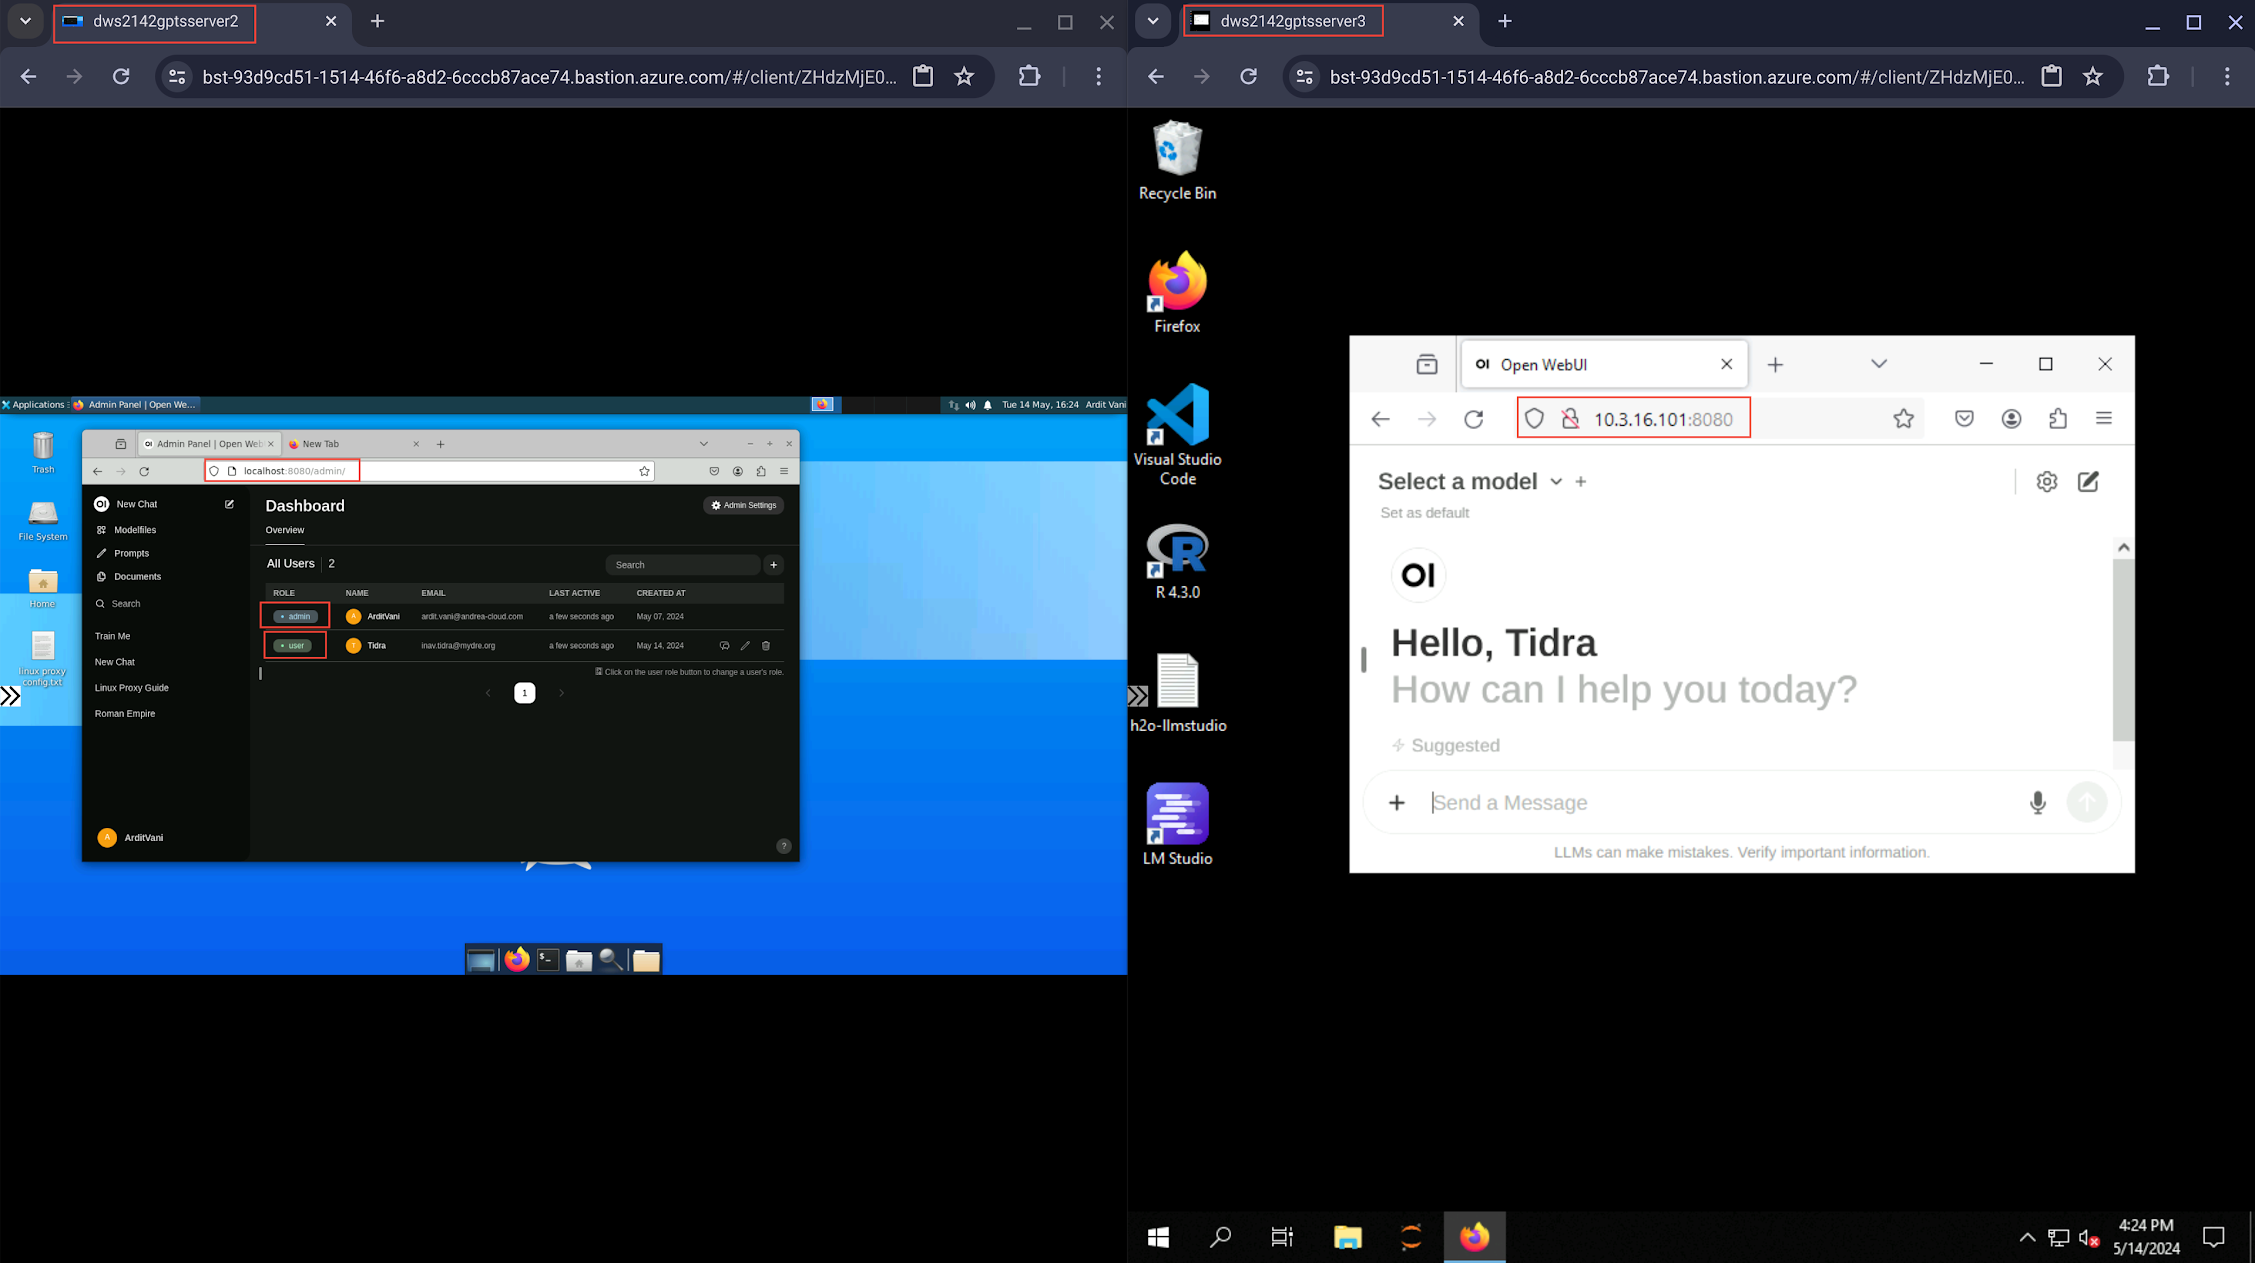Viewport: 2255px width, 1263px height.
Task: Open the Linux Proxy Guide chat
Action: (x=132, y=688)
